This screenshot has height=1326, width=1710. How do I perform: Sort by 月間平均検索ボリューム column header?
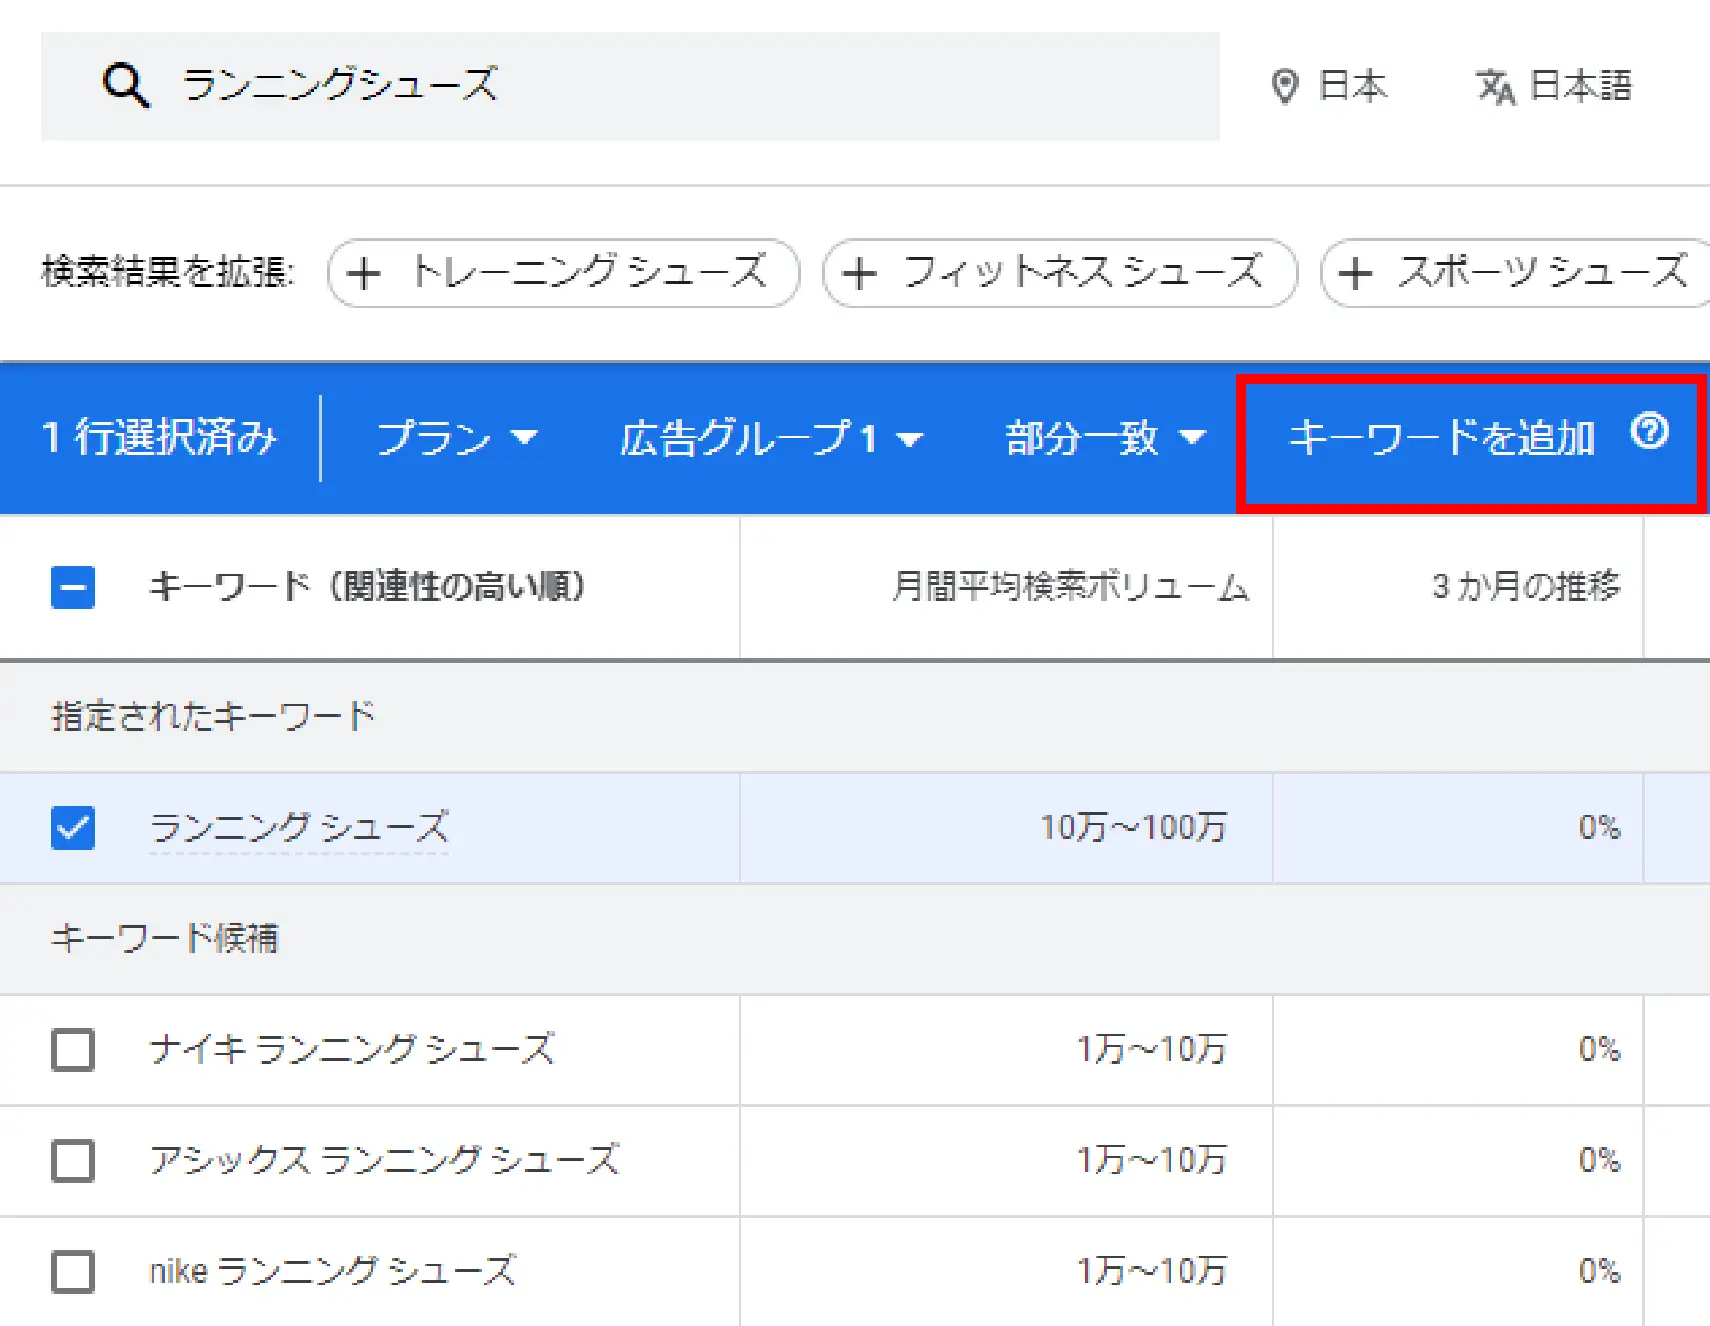[1070, 586]
